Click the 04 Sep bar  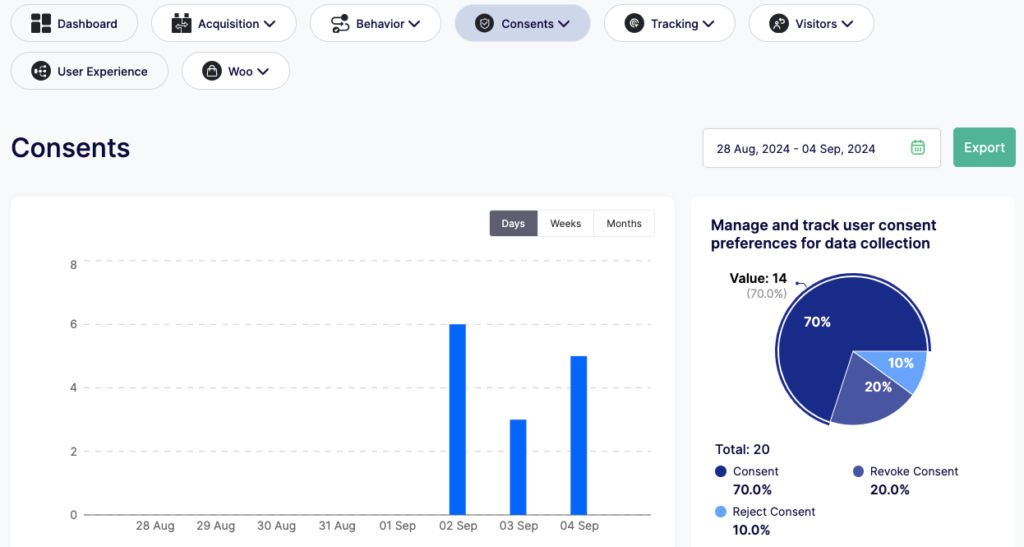[x=579, y=435]
